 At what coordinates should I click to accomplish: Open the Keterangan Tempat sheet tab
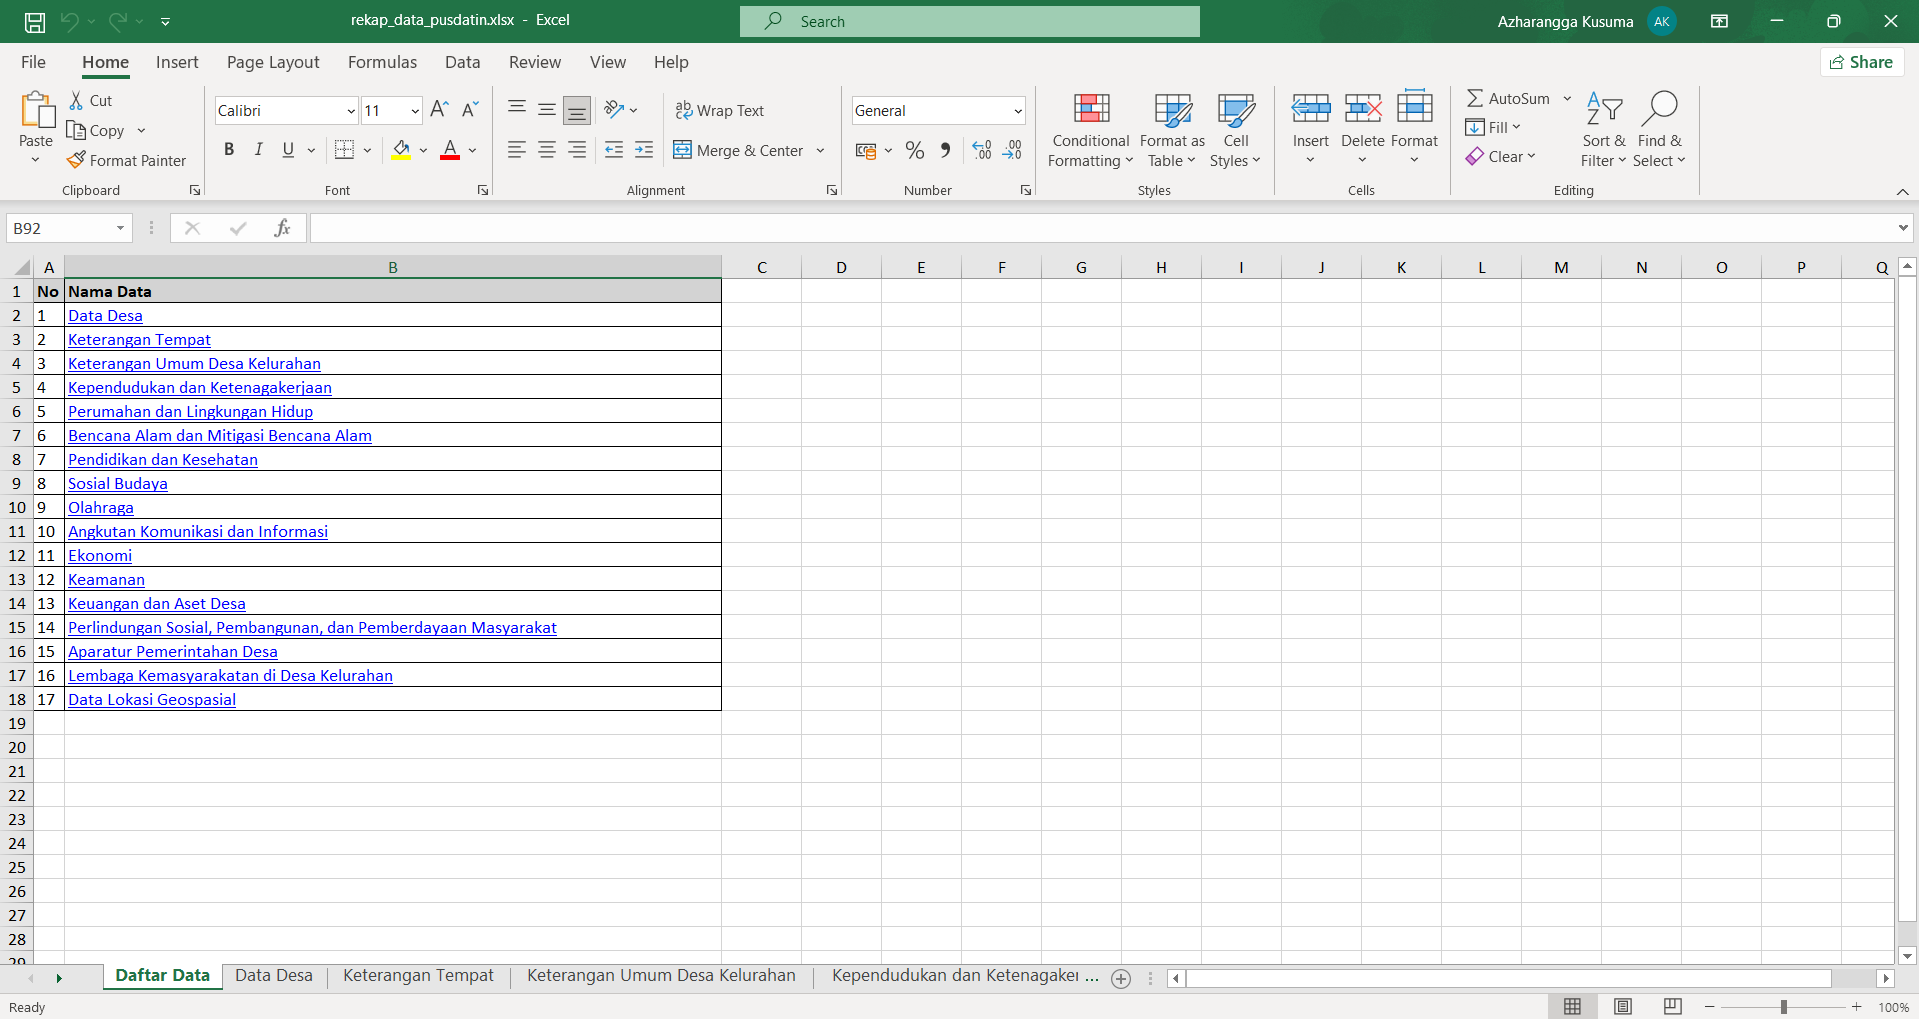[418, 976]
